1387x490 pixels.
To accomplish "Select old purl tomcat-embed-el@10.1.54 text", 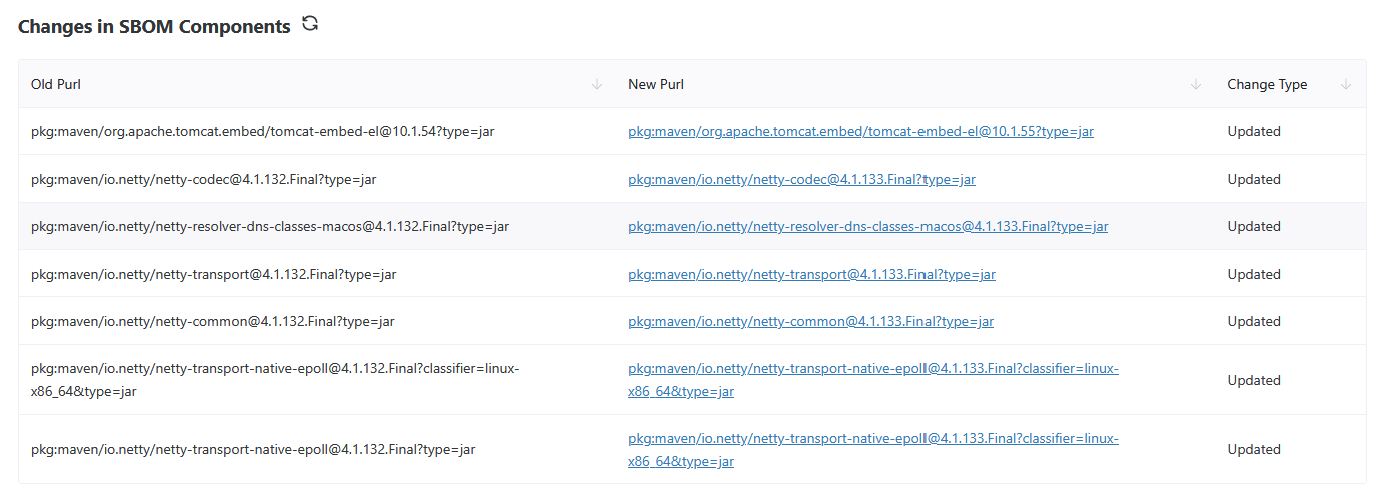I will click(x=263, y=131).
